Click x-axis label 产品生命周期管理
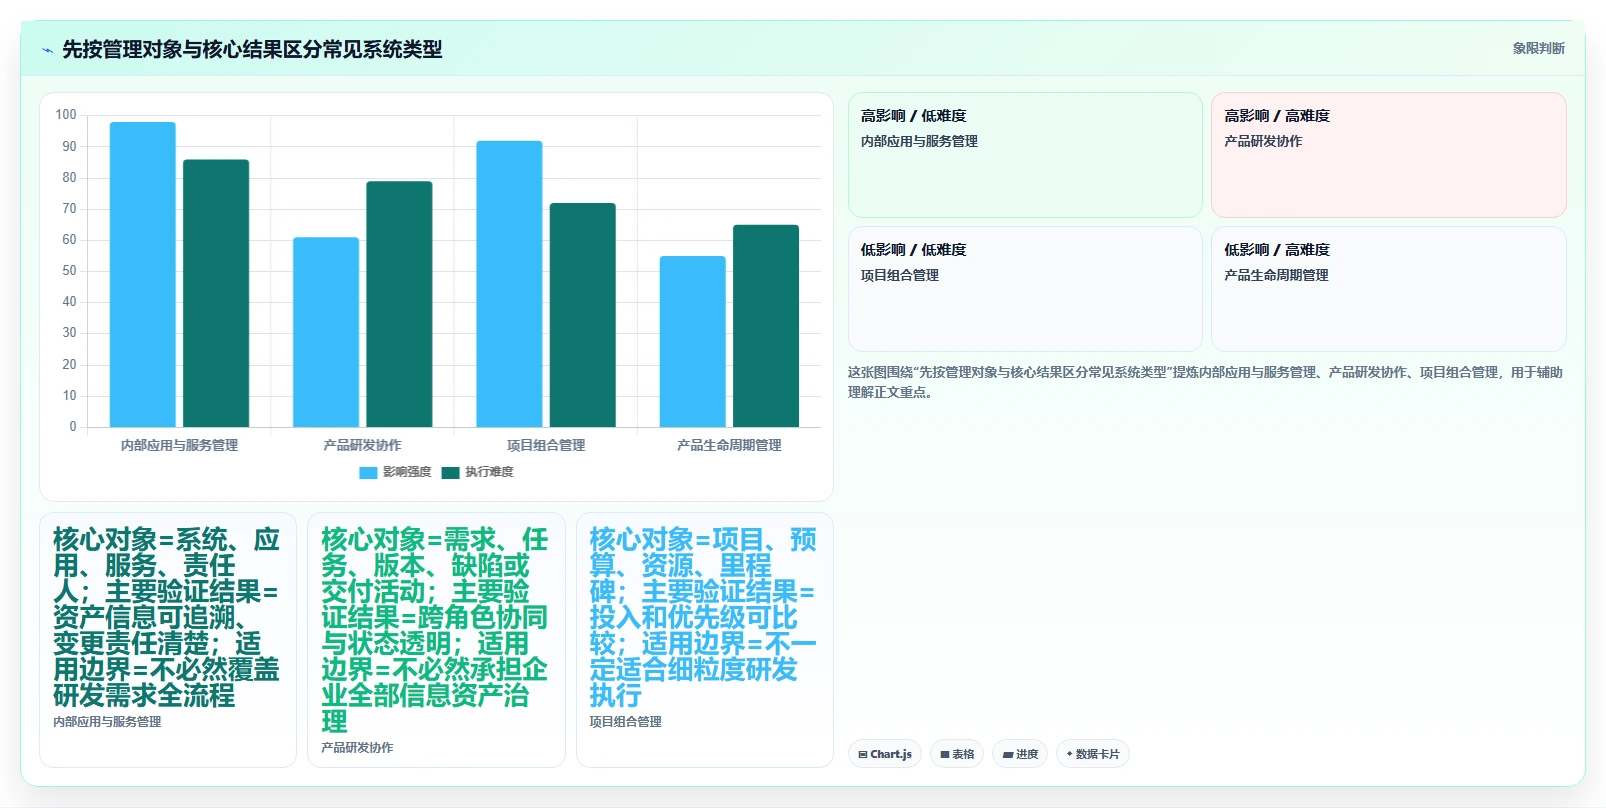The image size is (1606, 808). 729,445
